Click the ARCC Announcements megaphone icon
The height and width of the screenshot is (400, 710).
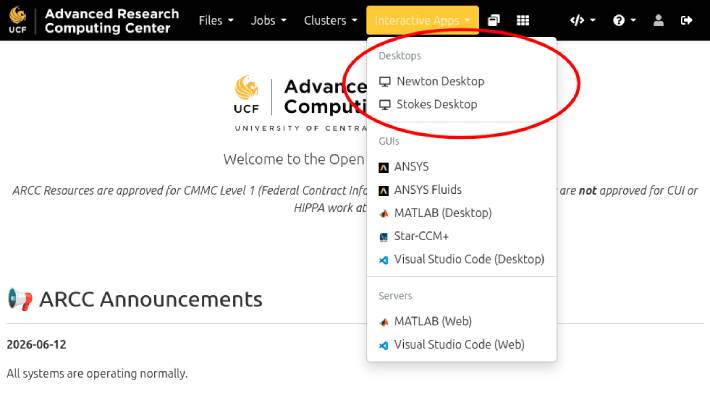point(20,299)
